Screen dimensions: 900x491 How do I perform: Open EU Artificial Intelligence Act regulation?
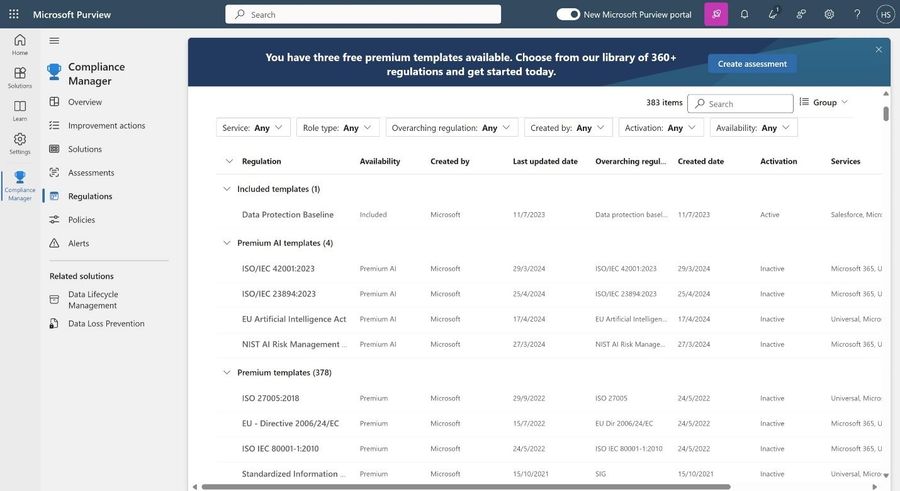(294, 319)
